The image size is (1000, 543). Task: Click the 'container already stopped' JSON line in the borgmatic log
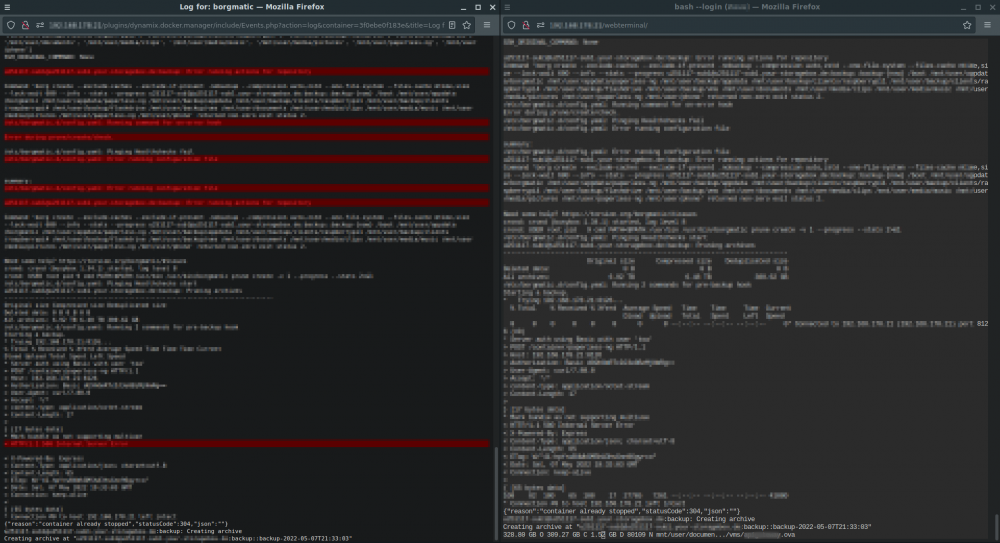pos(116,524)
